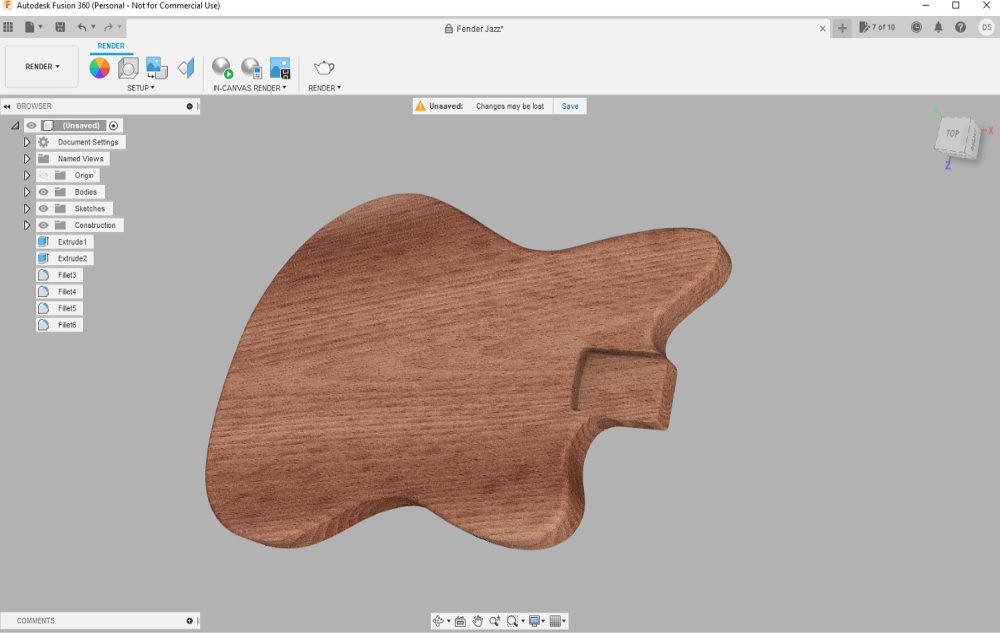Toggle visibility of Origin folder

(43, 175)
